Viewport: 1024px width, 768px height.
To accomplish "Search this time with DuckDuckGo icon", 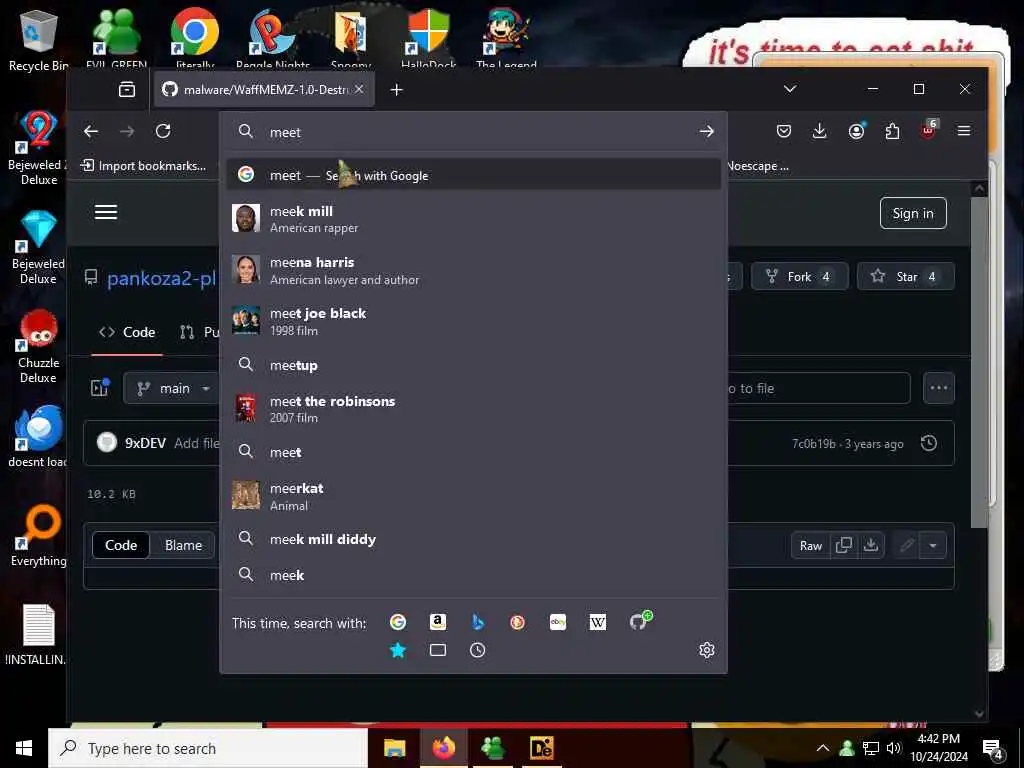I will coord(517,622).
